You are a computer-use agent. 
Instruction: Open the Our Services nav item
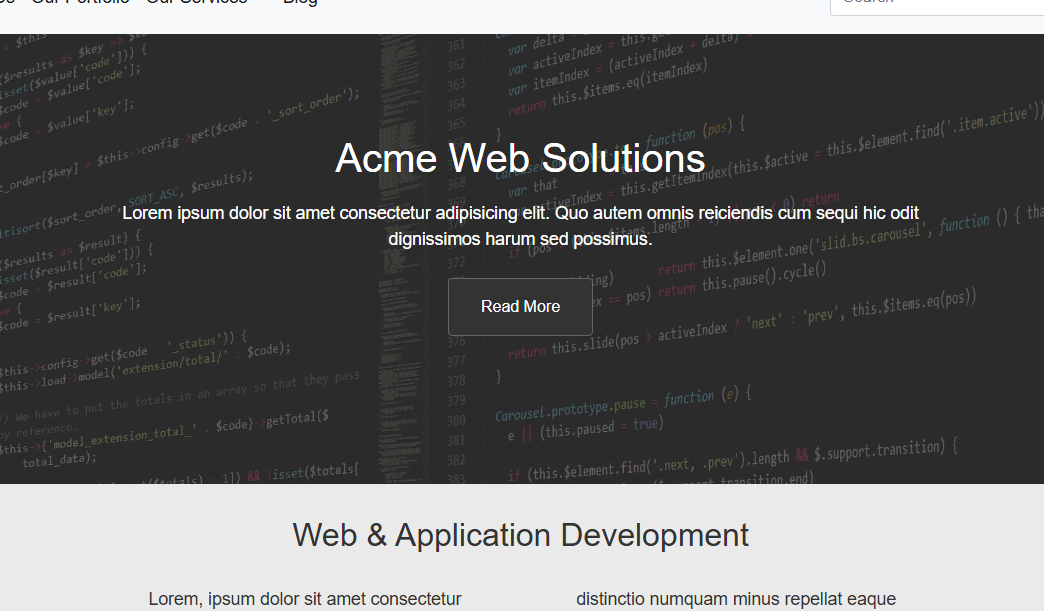click(x=196, y=2)
